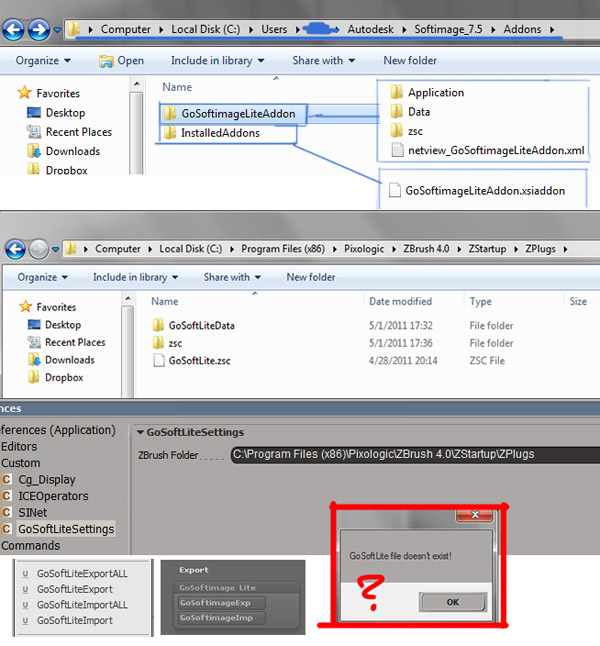Select the GoSoftLite.zsc file icon
Screen dimensions: 600x646
click(x=159, y=360)
